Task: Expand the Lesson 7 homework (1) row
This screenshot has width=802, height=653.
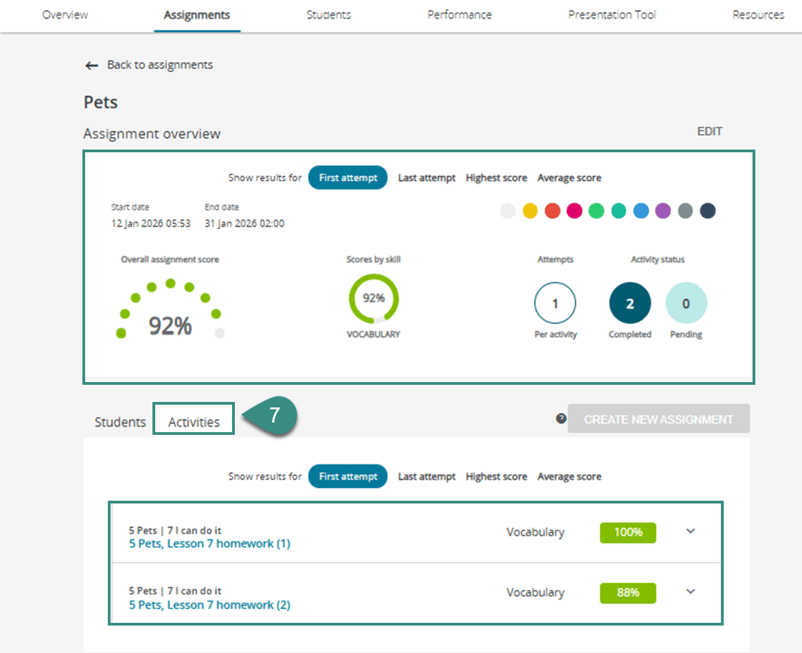Action: [x=690, y=532]
